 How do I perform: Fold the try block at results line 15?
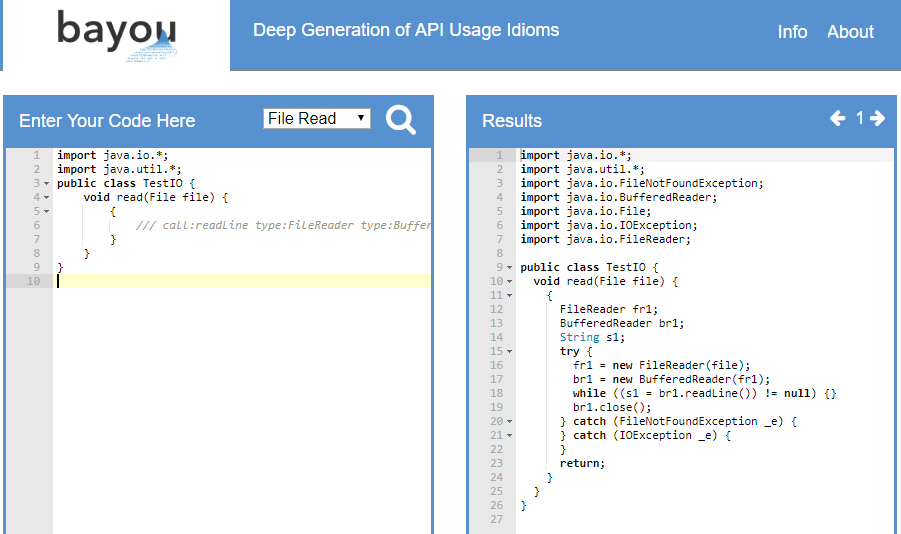click(x=509, y=352)
